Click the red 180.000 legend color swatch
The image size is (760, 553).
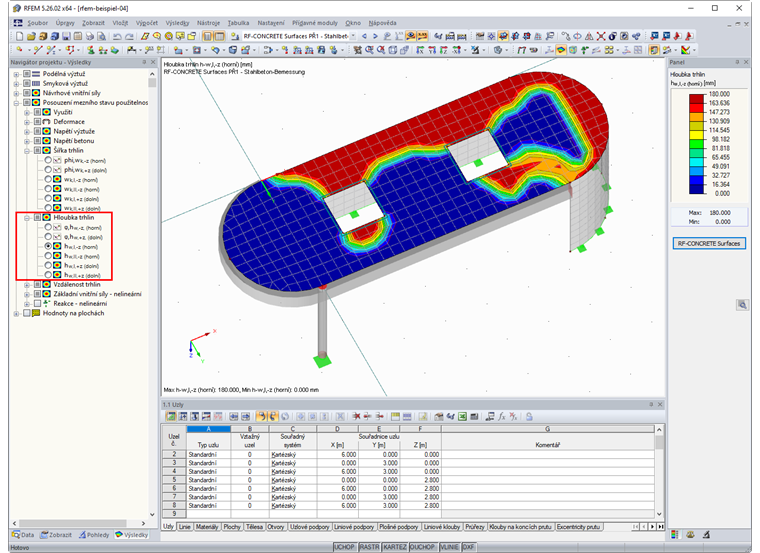[x=697, y=98]
